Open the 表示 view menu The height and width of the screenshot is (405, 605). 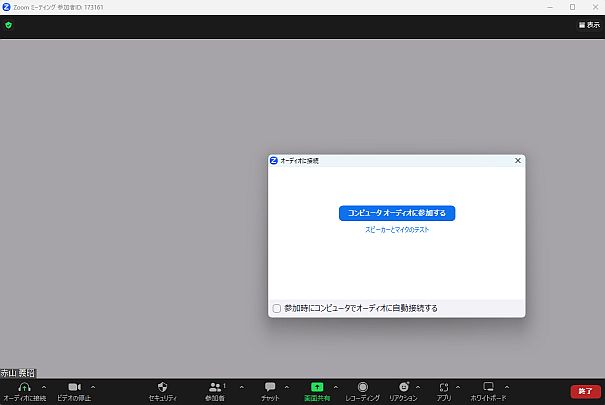(x=589, y=25)
